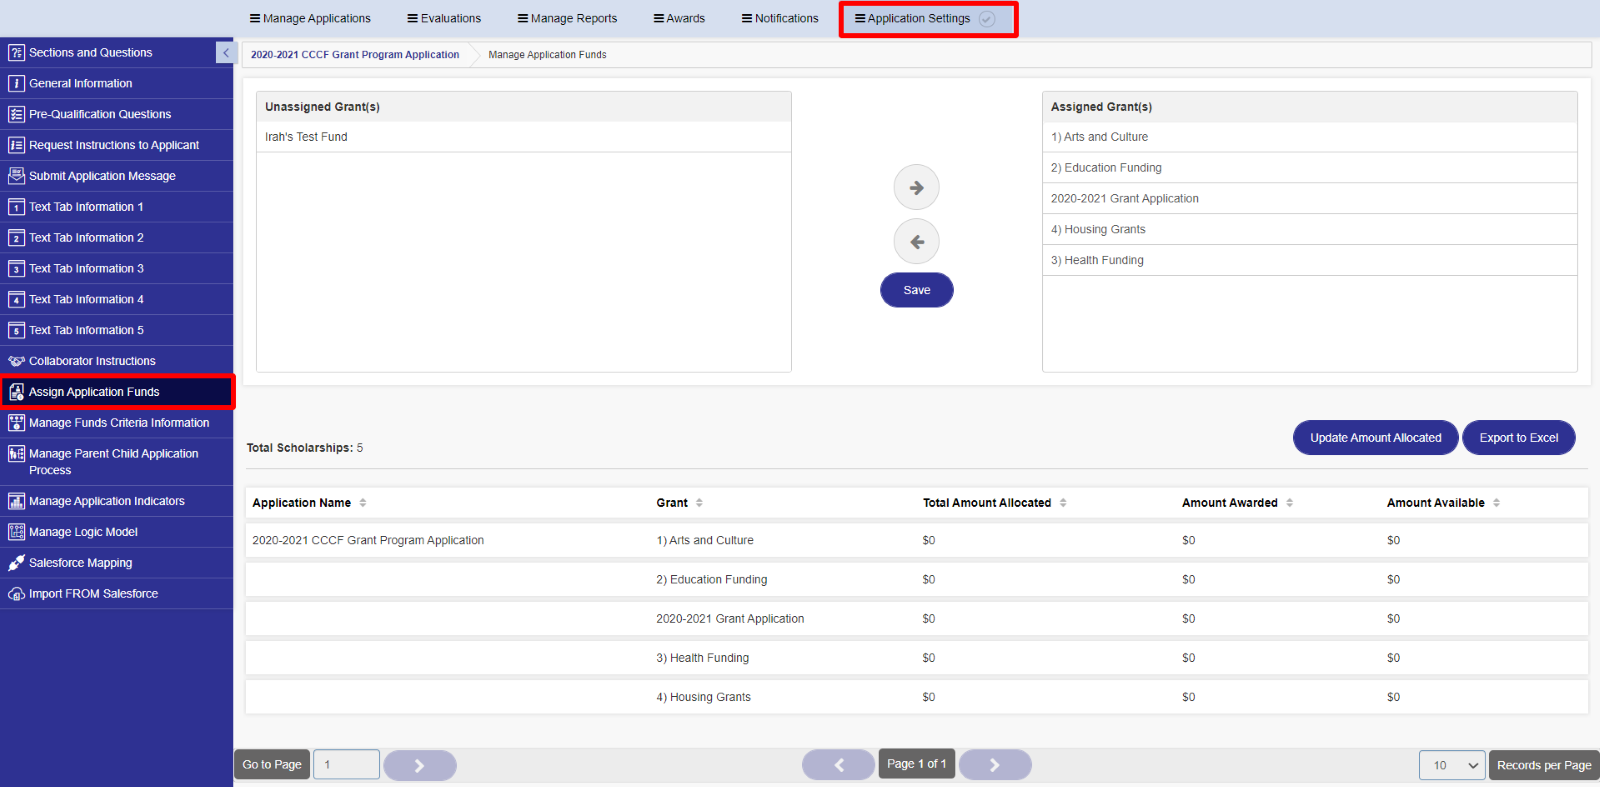This screenshot has width=1600, height=787.
Task: Click the Collaborator Instructions handshake icon
Action: (x=16, y=361)
